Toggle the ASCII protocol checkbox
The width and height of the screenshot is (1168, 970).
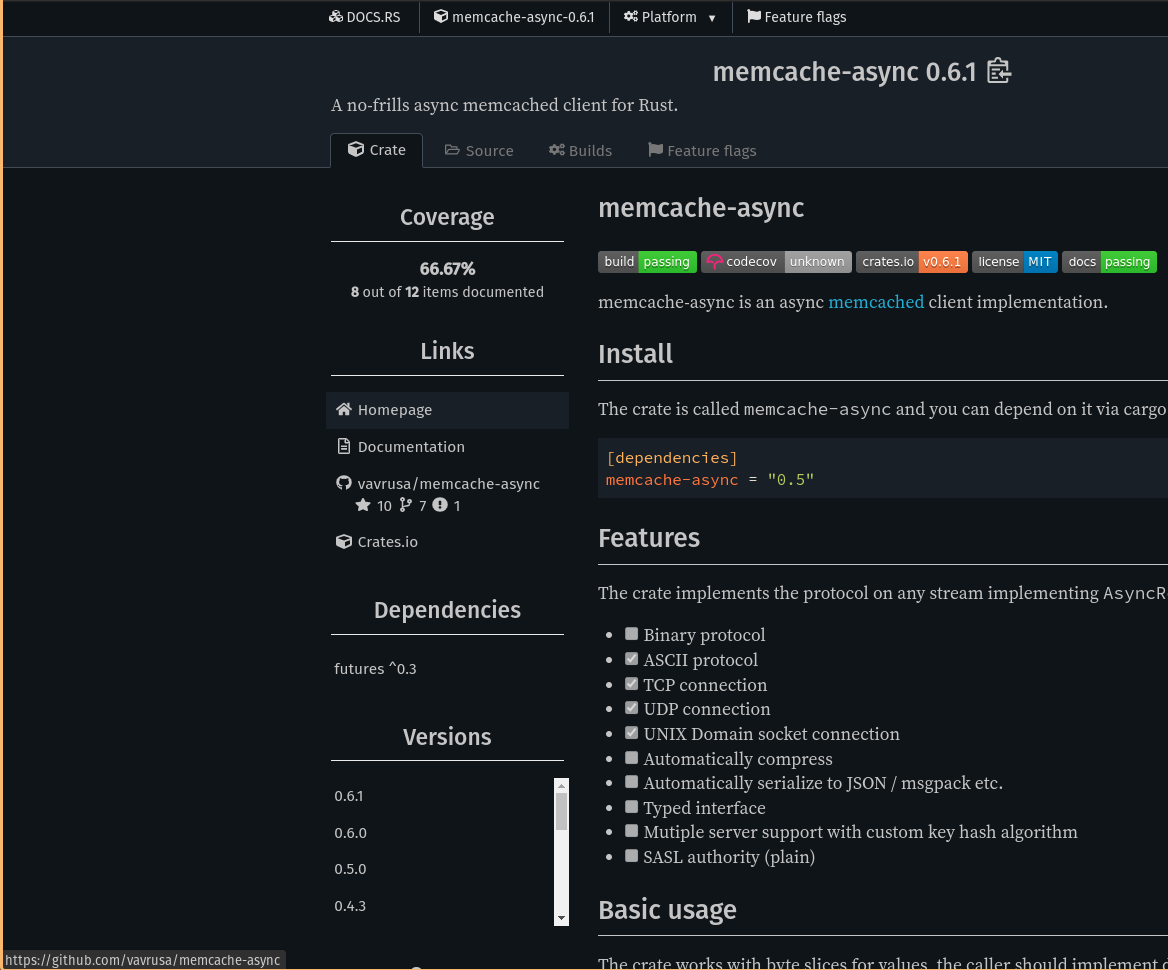[x=632, y=659]
